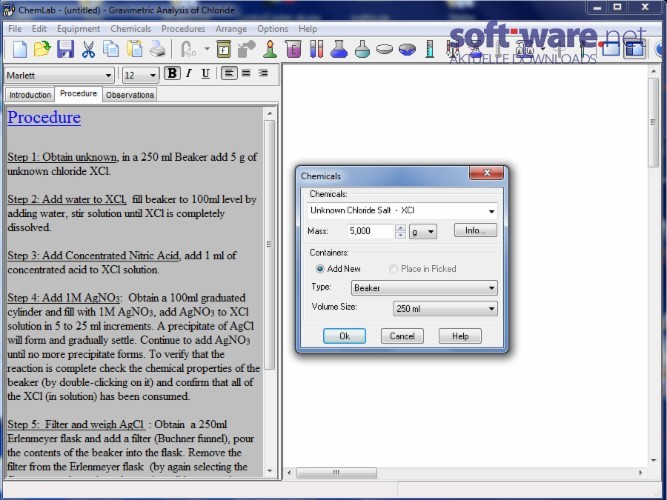Toggle italic text formatting

coord(189,73)
